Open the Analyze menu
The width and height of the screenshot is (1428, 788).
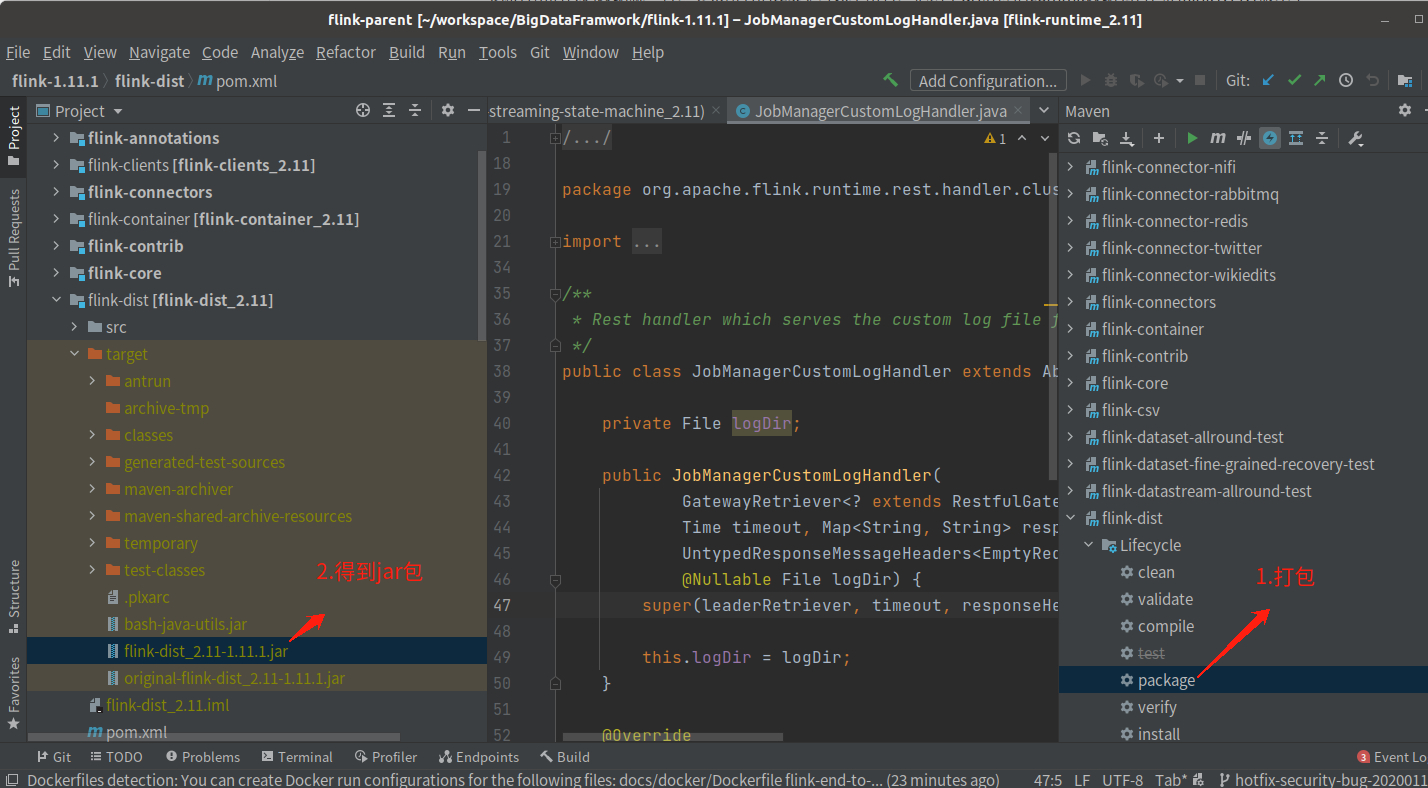pos(277,52)
